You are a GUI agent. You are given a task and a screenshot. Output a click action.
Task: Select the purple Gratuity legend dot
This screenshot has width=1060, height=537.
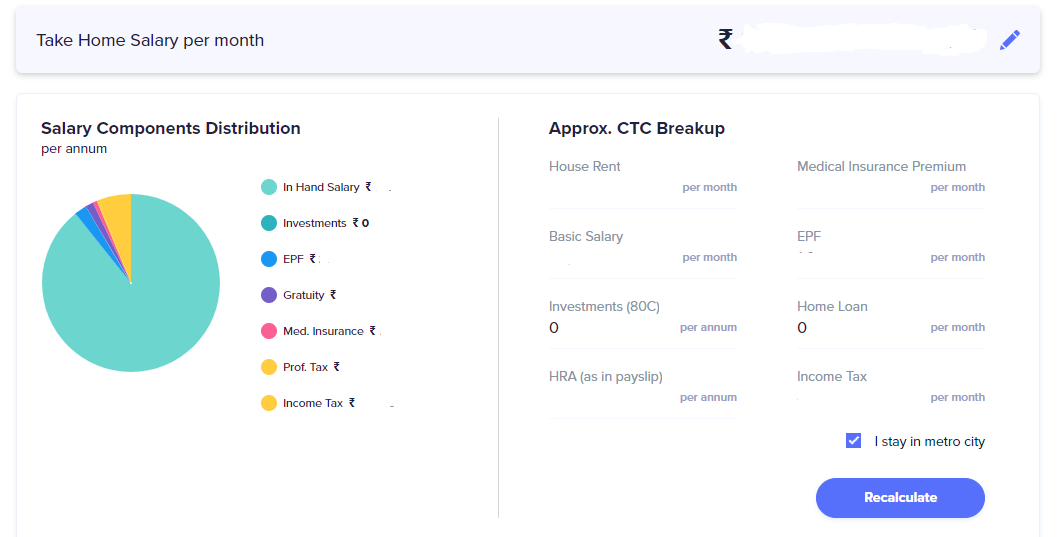pos(268,295)
